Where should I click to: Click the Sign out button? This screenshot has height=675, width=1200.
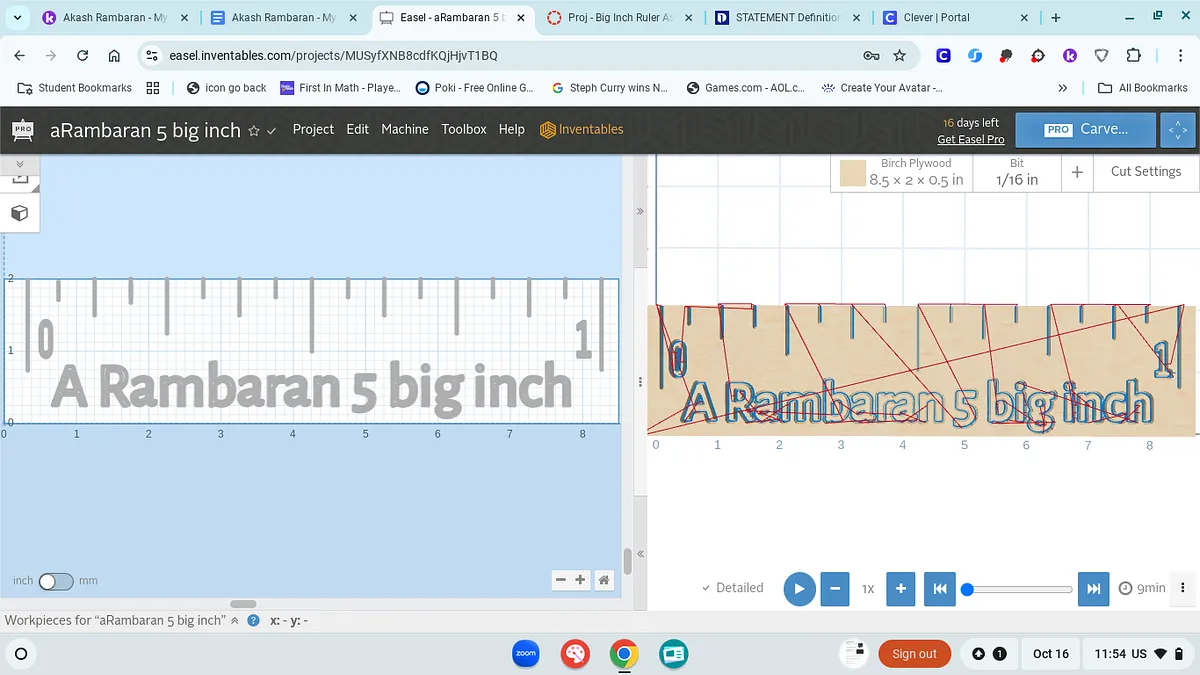(x=914, y=654)
